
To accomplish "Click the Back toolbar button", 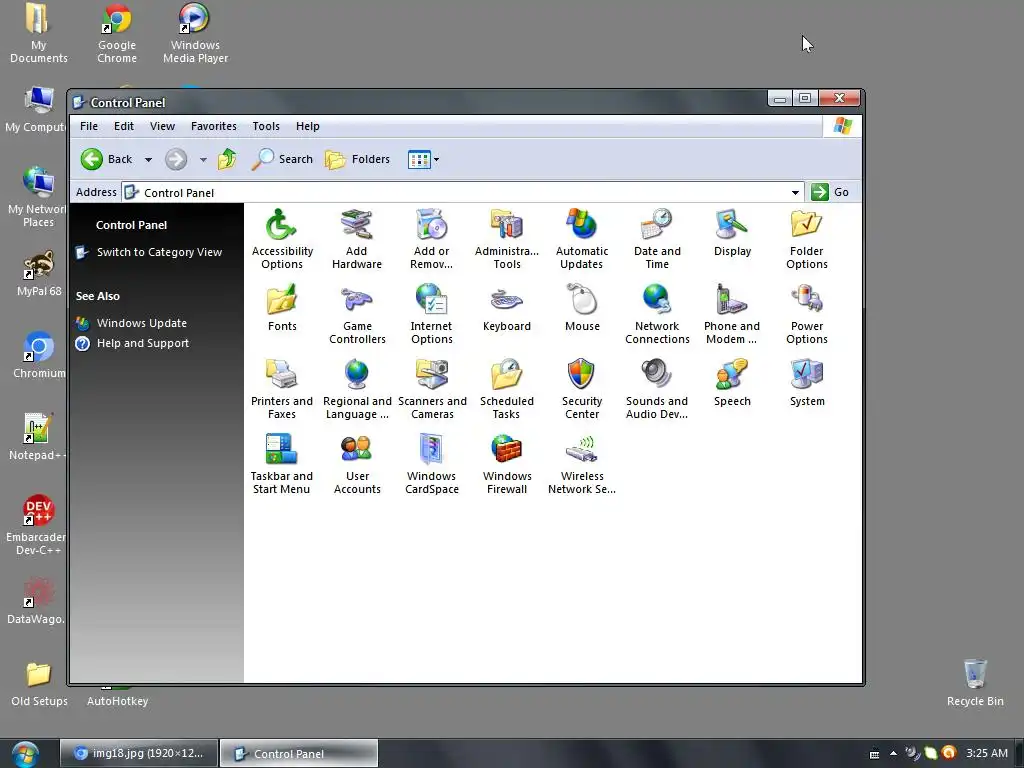I will tap(106, 159).
